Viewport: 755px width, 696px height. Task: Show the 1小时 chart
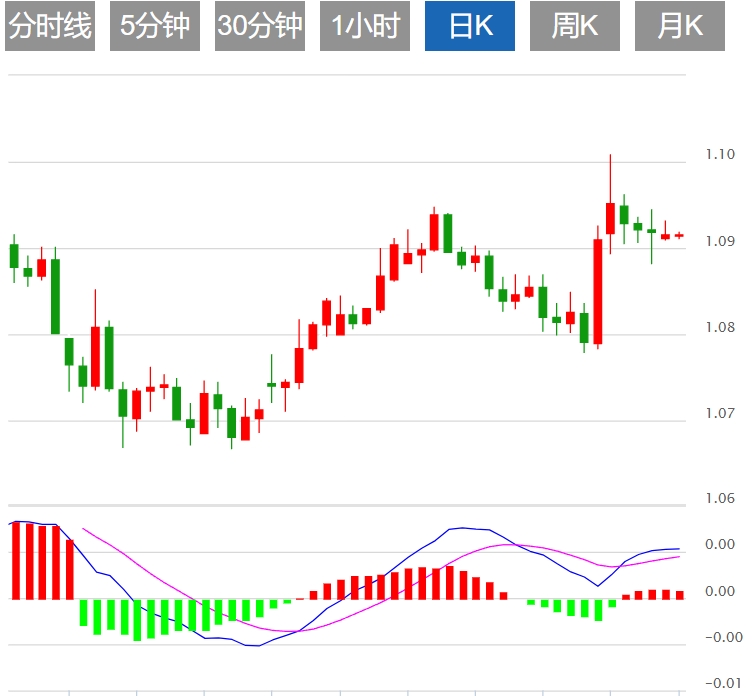click(365, 26)
